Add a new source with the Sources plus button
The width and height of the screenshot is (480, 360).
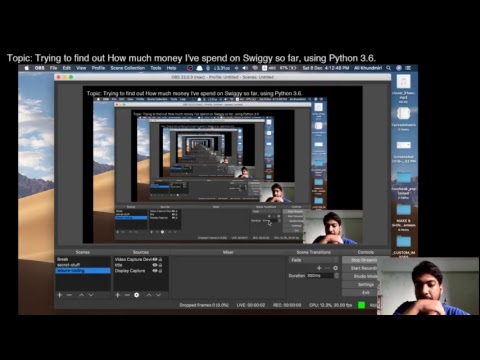point(117,295)
